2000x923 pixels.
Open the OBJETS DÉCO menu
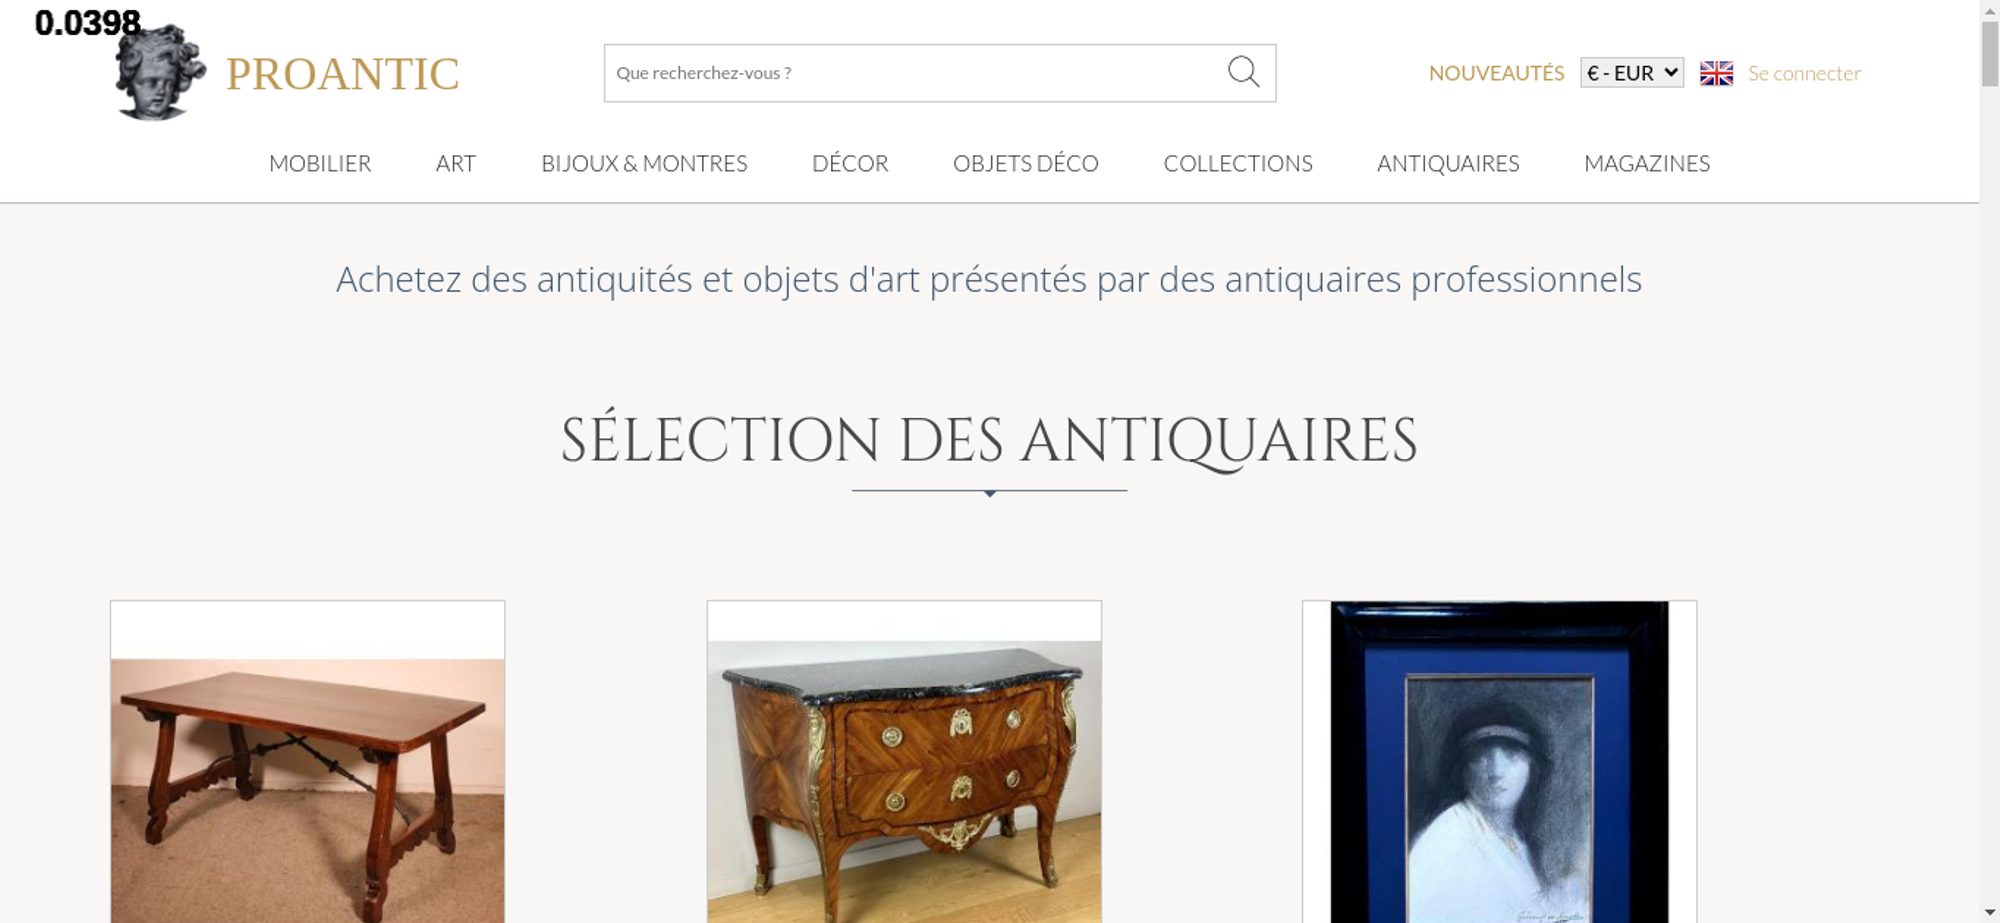1026,163
